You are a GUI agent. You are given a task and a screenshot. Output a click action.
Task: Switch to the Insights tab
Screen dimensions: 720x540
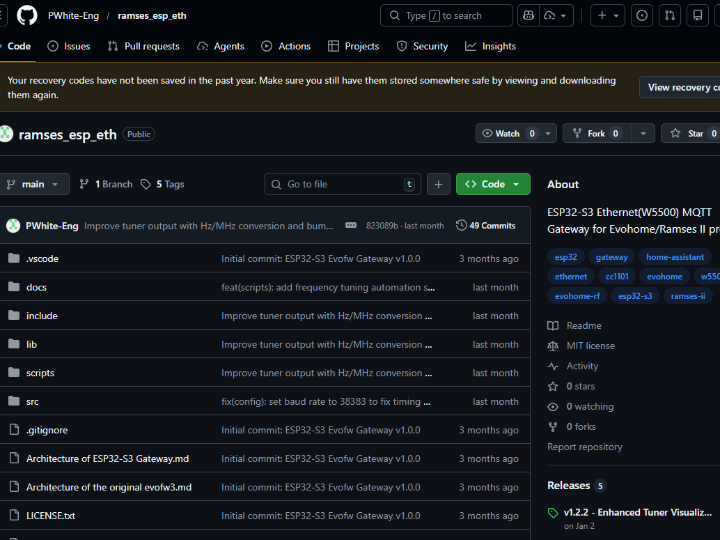coord(490,46)
